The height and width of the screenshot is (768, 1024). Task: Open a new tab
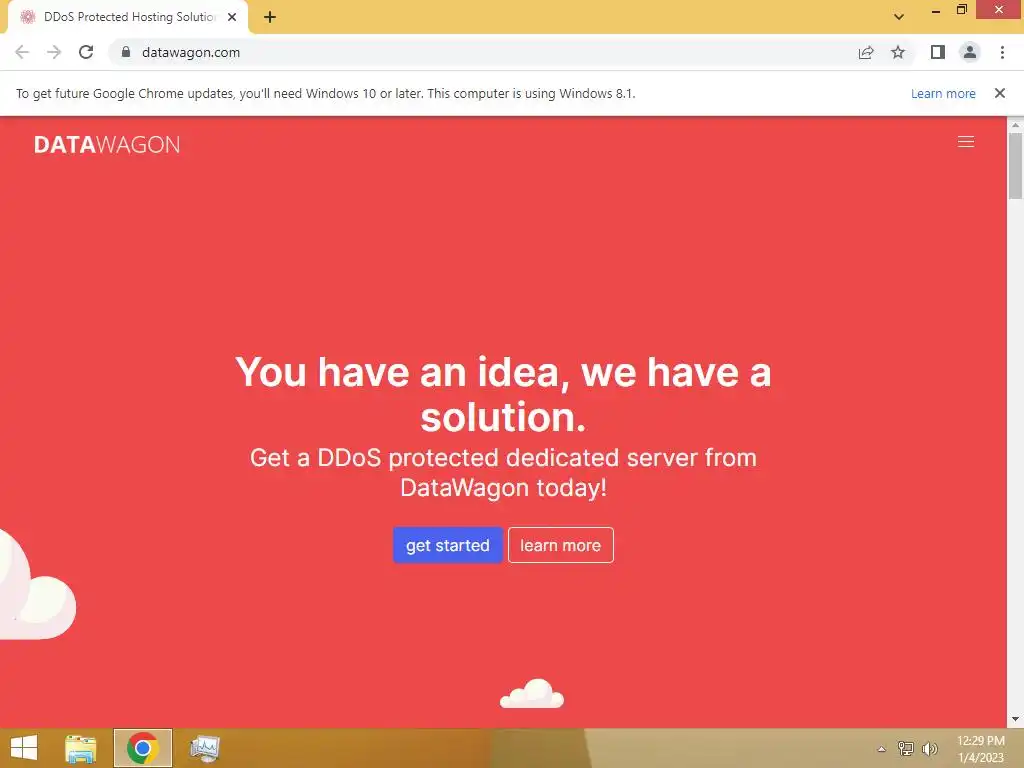tap(270, 17)
